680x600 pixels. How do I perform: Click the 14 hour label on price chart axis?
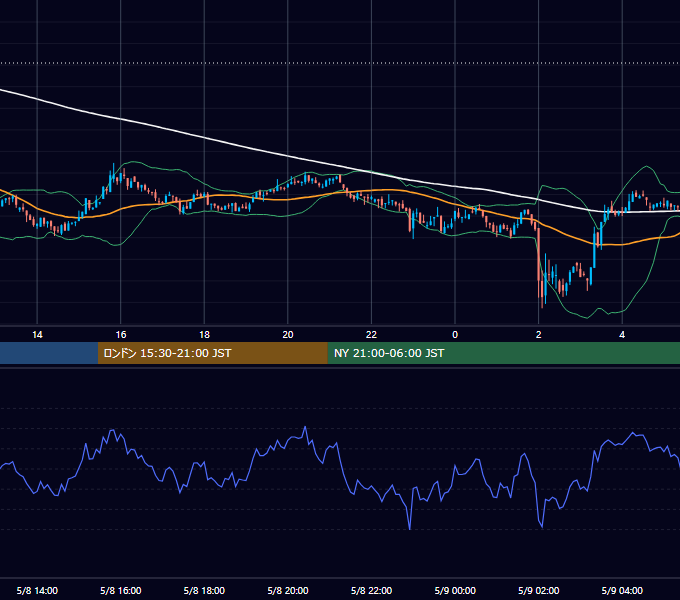tap(37, 335)
